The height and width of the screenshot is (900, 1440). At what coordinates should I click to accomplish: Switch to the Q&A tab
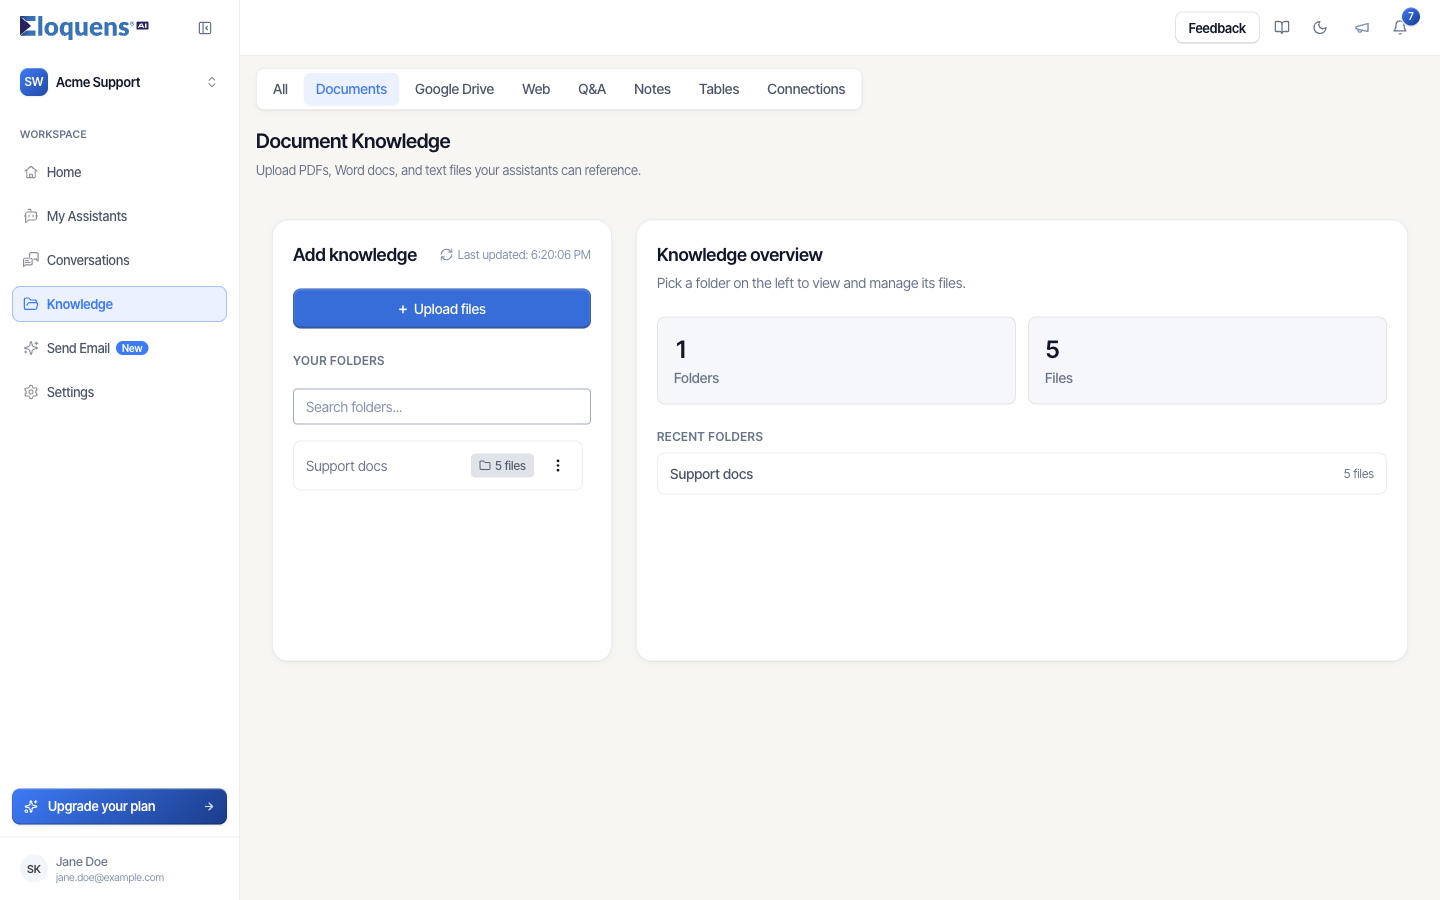coord(592,89)
